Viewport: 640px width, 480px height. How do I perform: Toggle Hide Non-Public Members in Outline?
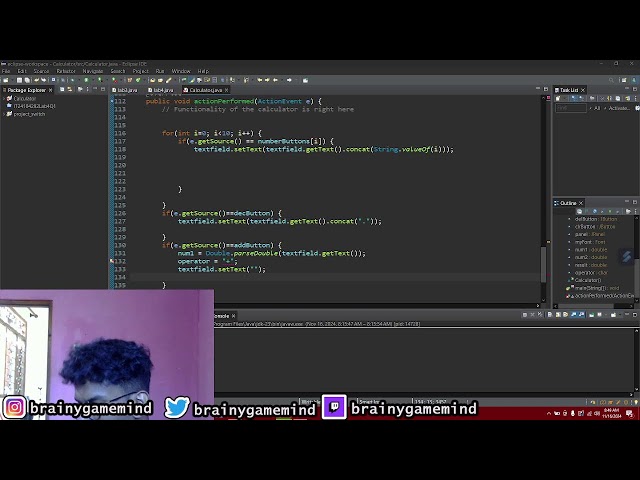(x=610, y=211)
